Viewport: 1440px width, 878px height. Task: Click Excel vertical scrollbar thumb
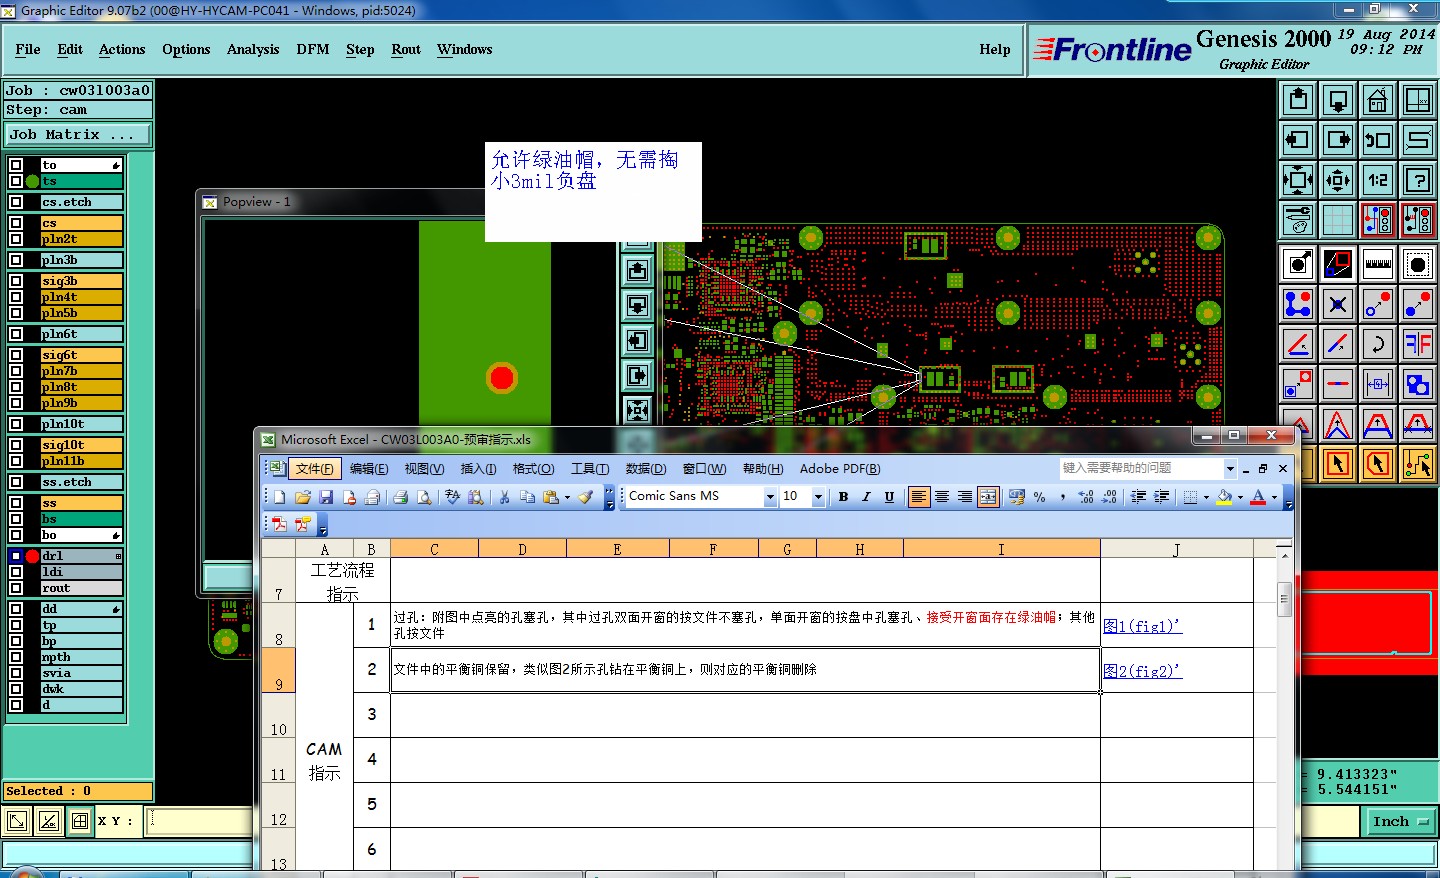pos(1284,598)
